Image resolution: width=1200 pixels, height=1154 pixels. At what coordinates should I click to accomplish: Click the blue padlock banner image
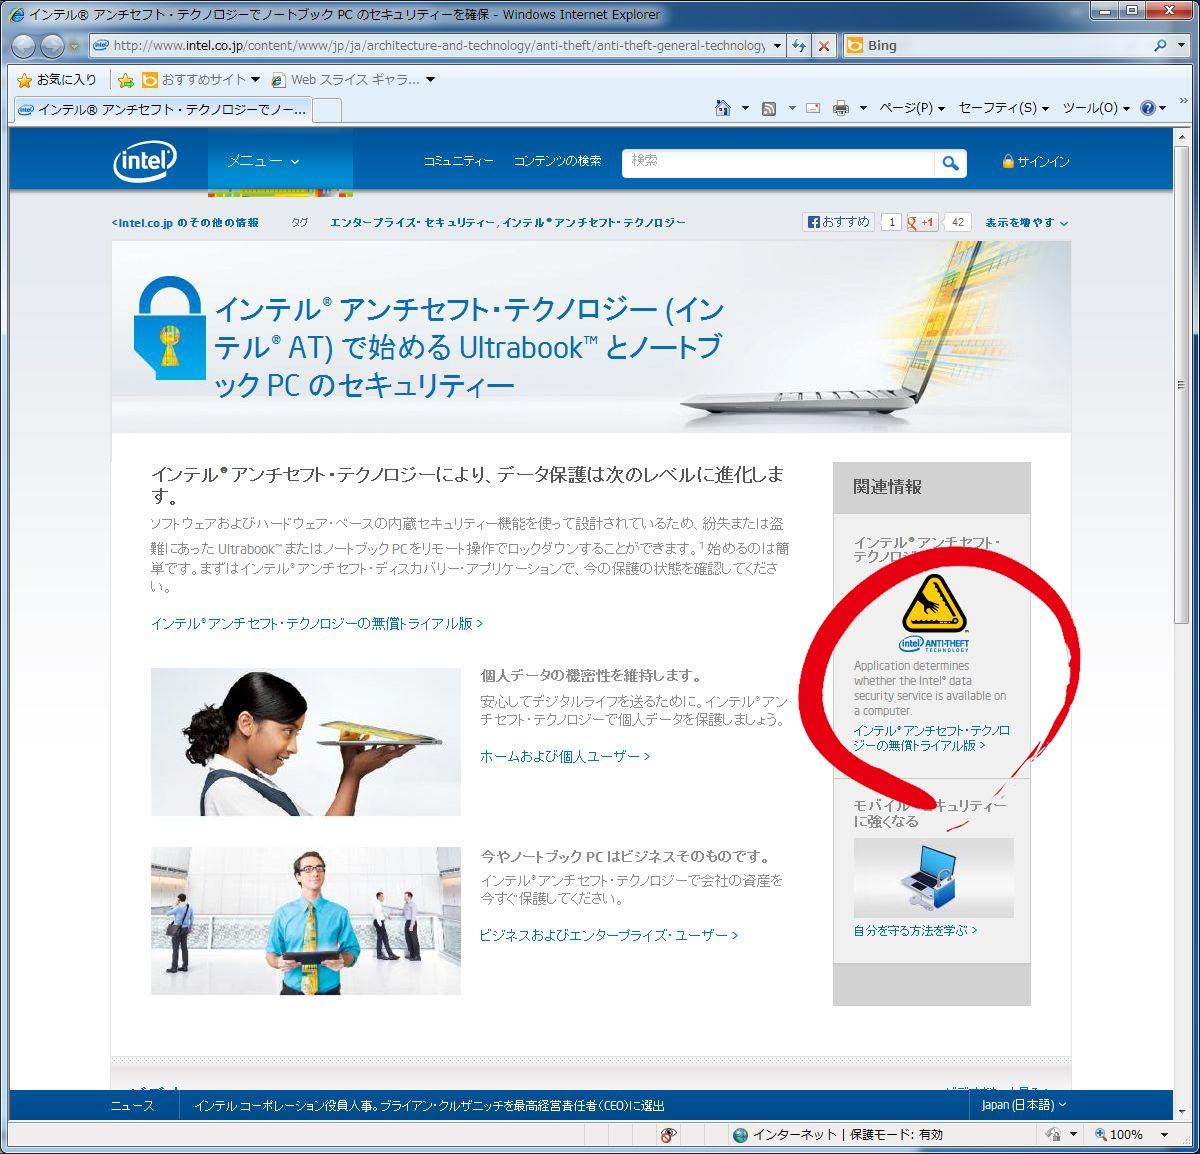pyautogui.click(x=170, y=328)
